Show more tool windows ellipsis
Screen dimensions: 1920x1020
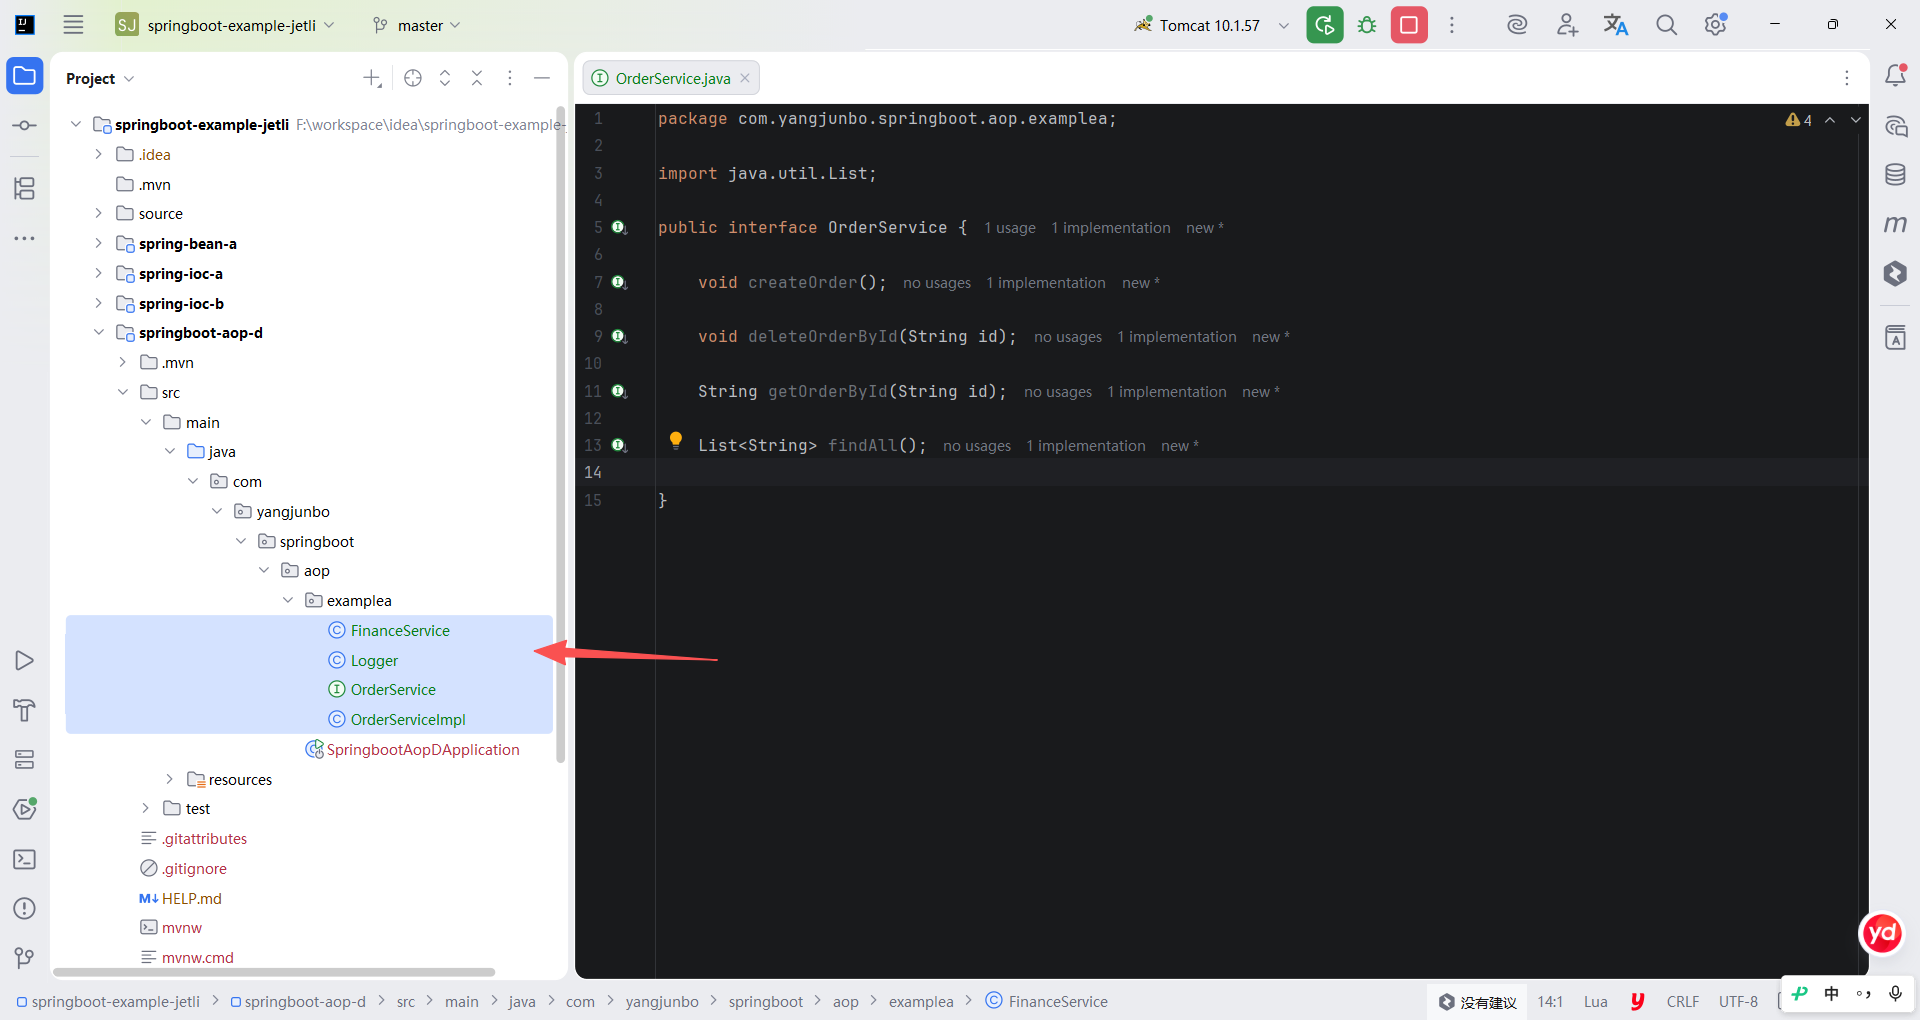(x=25, y=238)
